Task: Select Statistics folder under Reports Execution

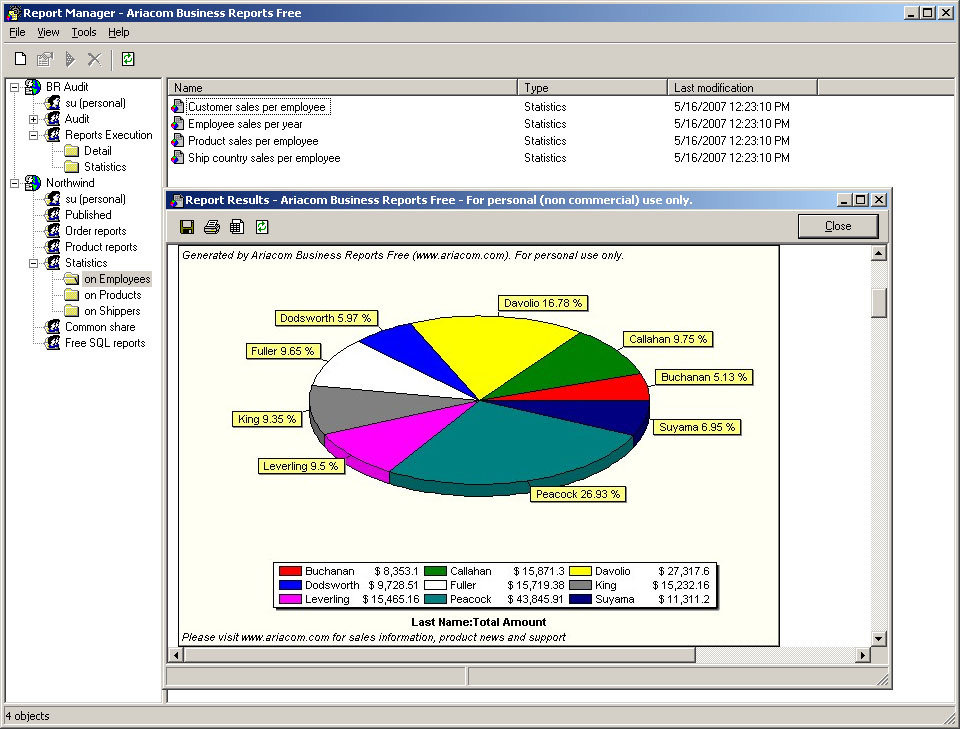Action: (x=105, y=167)
